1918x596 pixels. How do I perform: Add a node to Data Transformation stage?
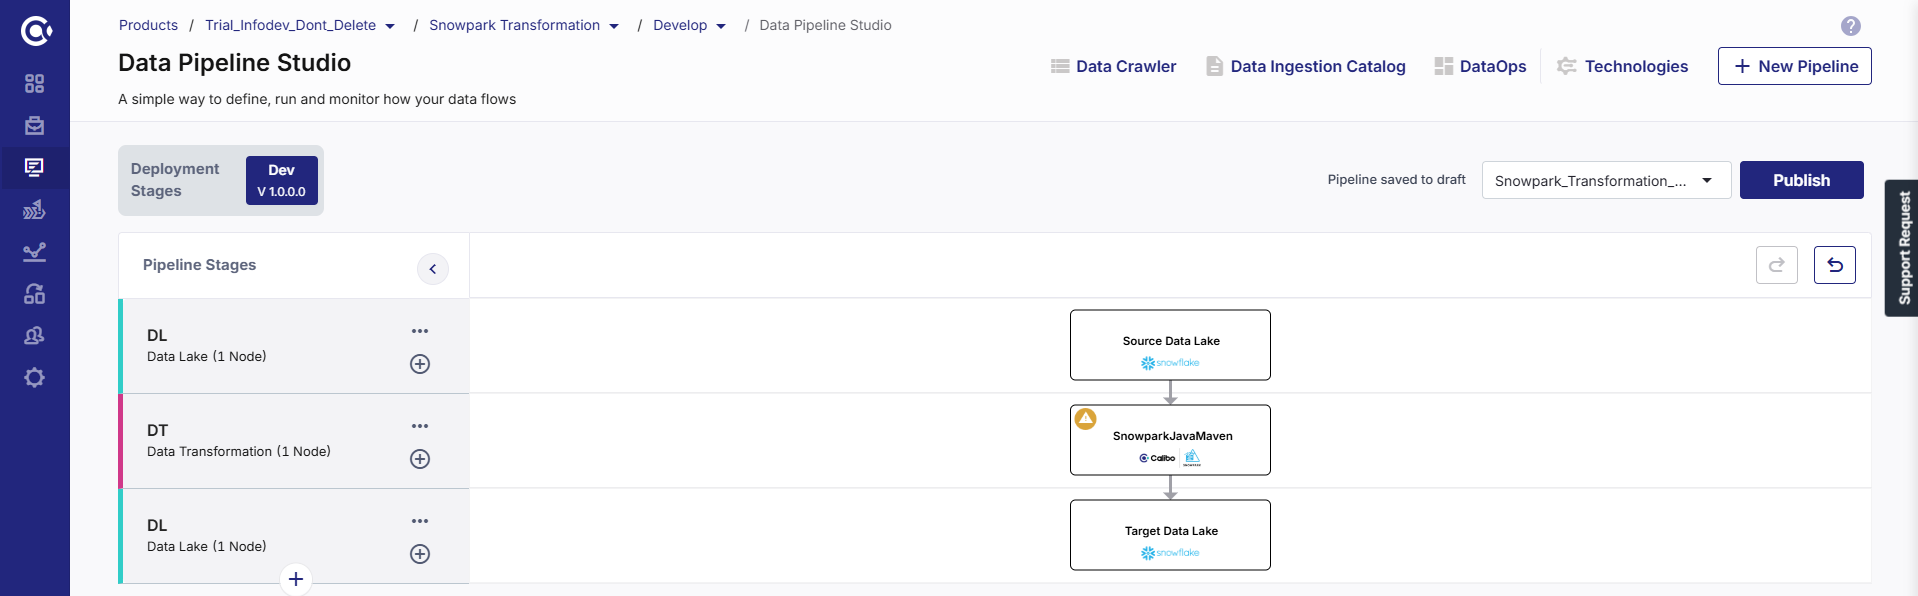420,459
